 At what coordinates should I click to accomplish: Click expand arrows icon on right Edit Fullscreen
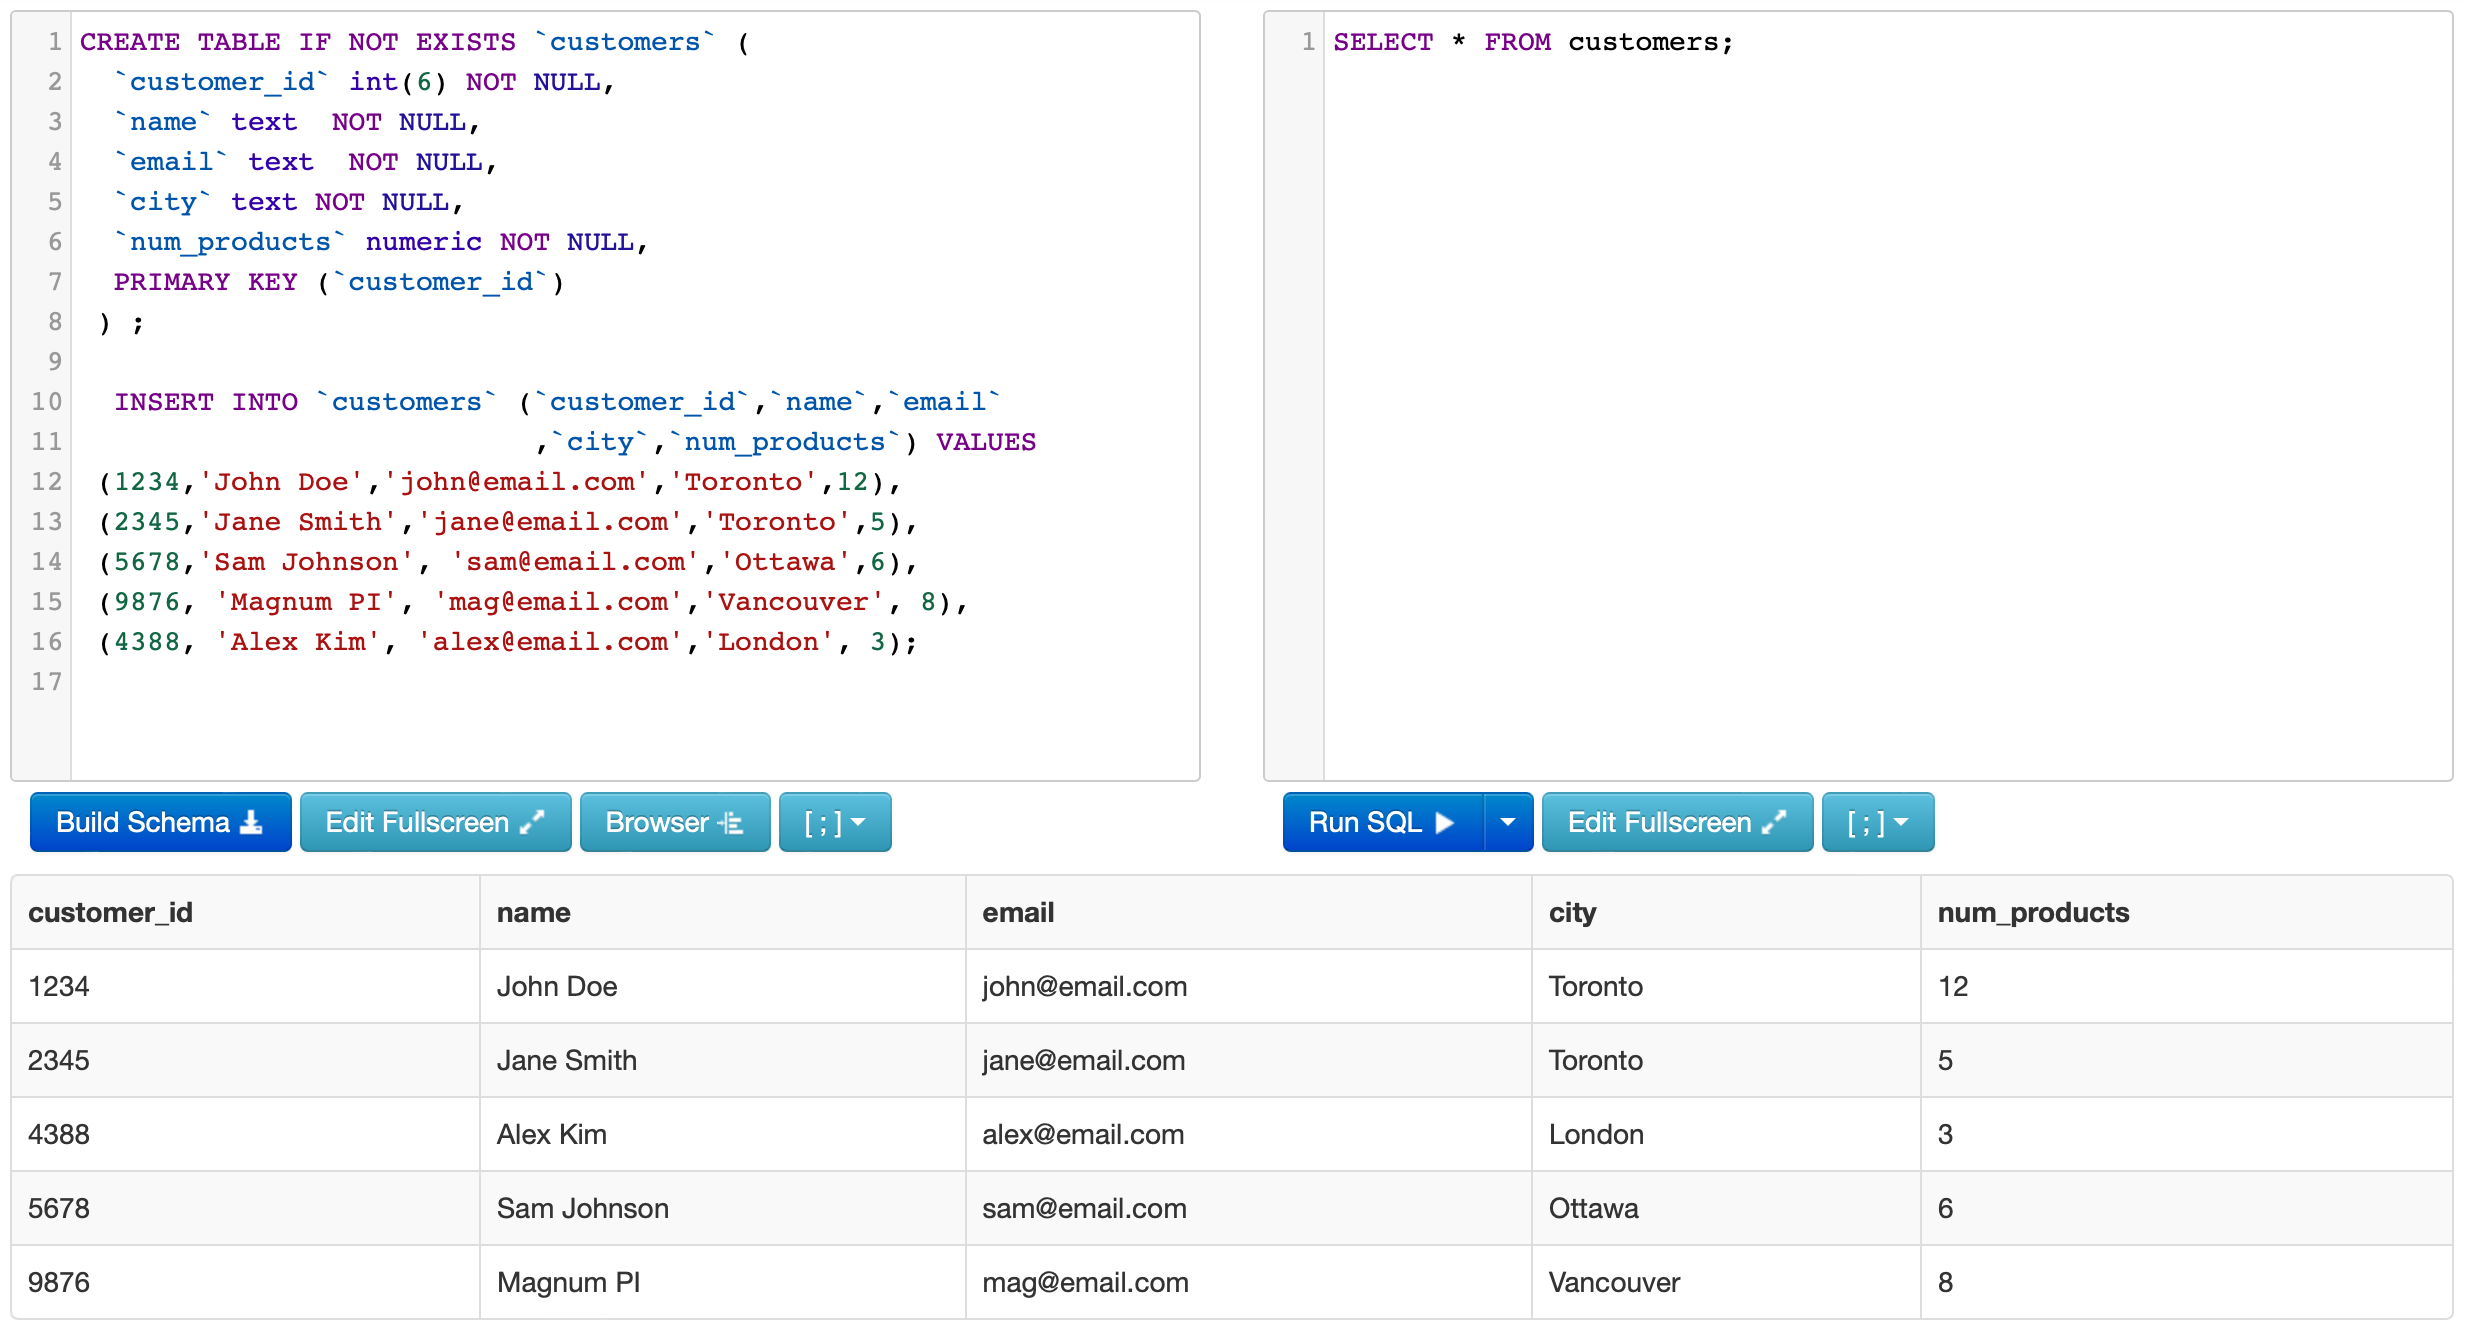coord(1775,822)
